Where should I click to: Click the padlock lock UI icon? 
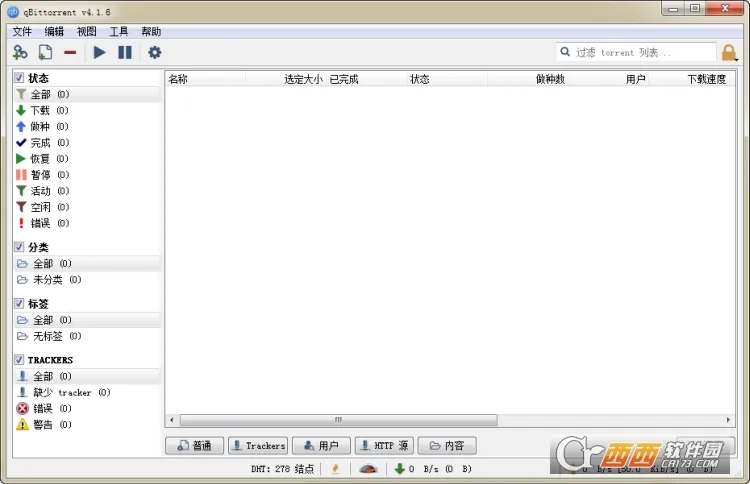click(x=729, y=52)
